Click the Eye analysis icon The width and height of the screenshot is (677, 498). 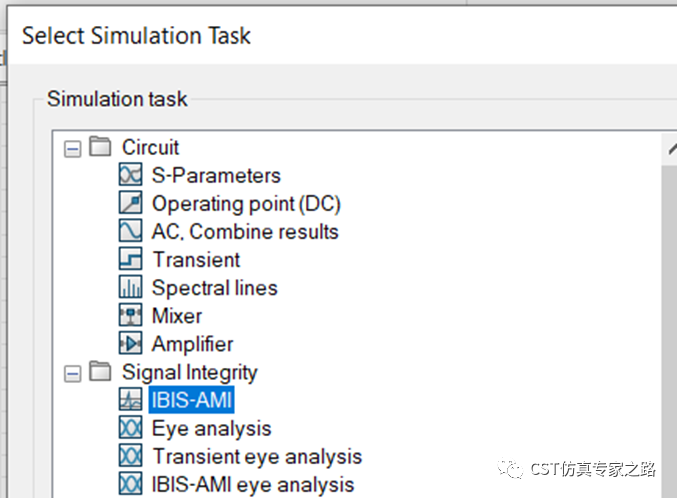pos(130,428)
